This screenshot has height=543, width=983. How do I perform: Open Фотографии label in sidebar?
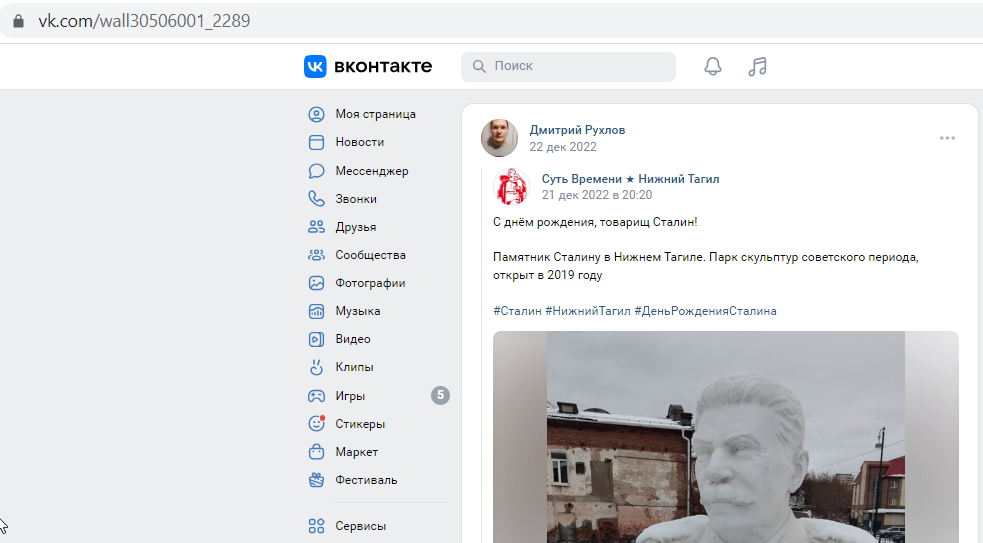370,283
